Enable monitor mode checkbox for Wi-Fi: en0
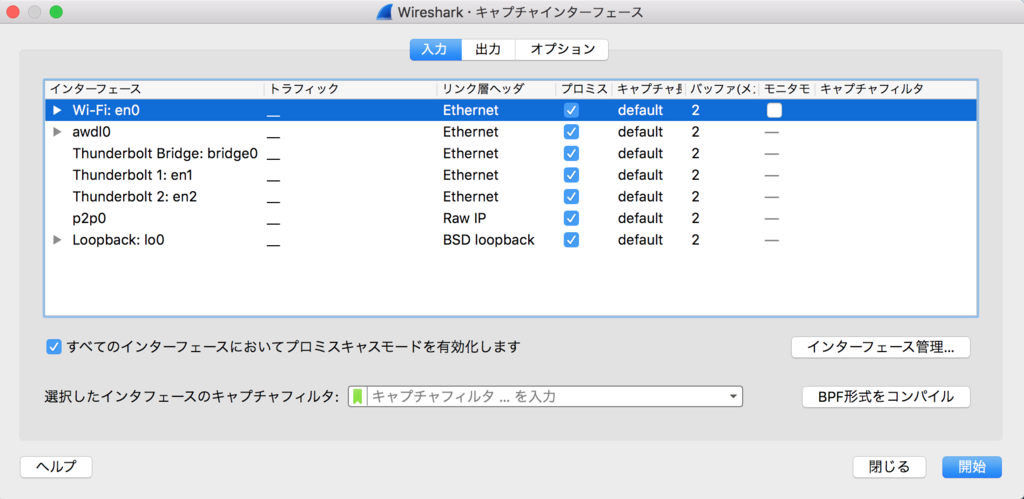This screenshot has height=499, width=1024. 774,110
